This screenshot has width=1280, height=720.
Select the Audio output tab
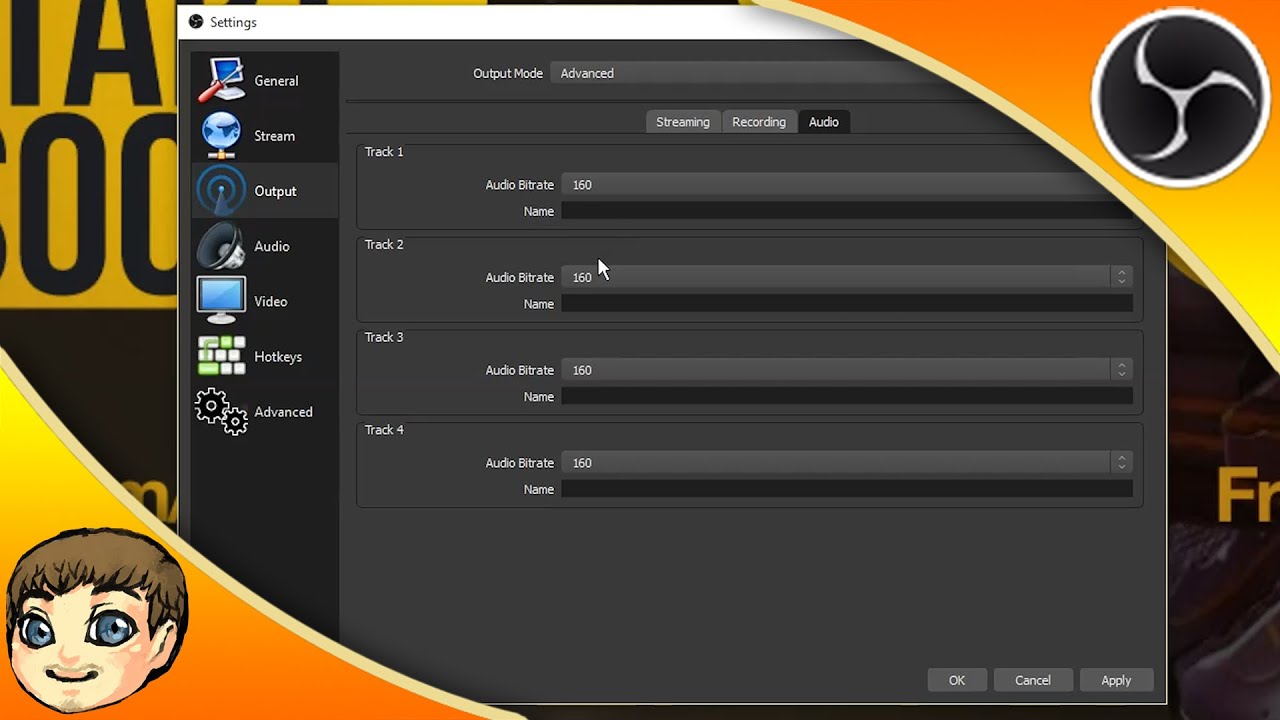824,122
